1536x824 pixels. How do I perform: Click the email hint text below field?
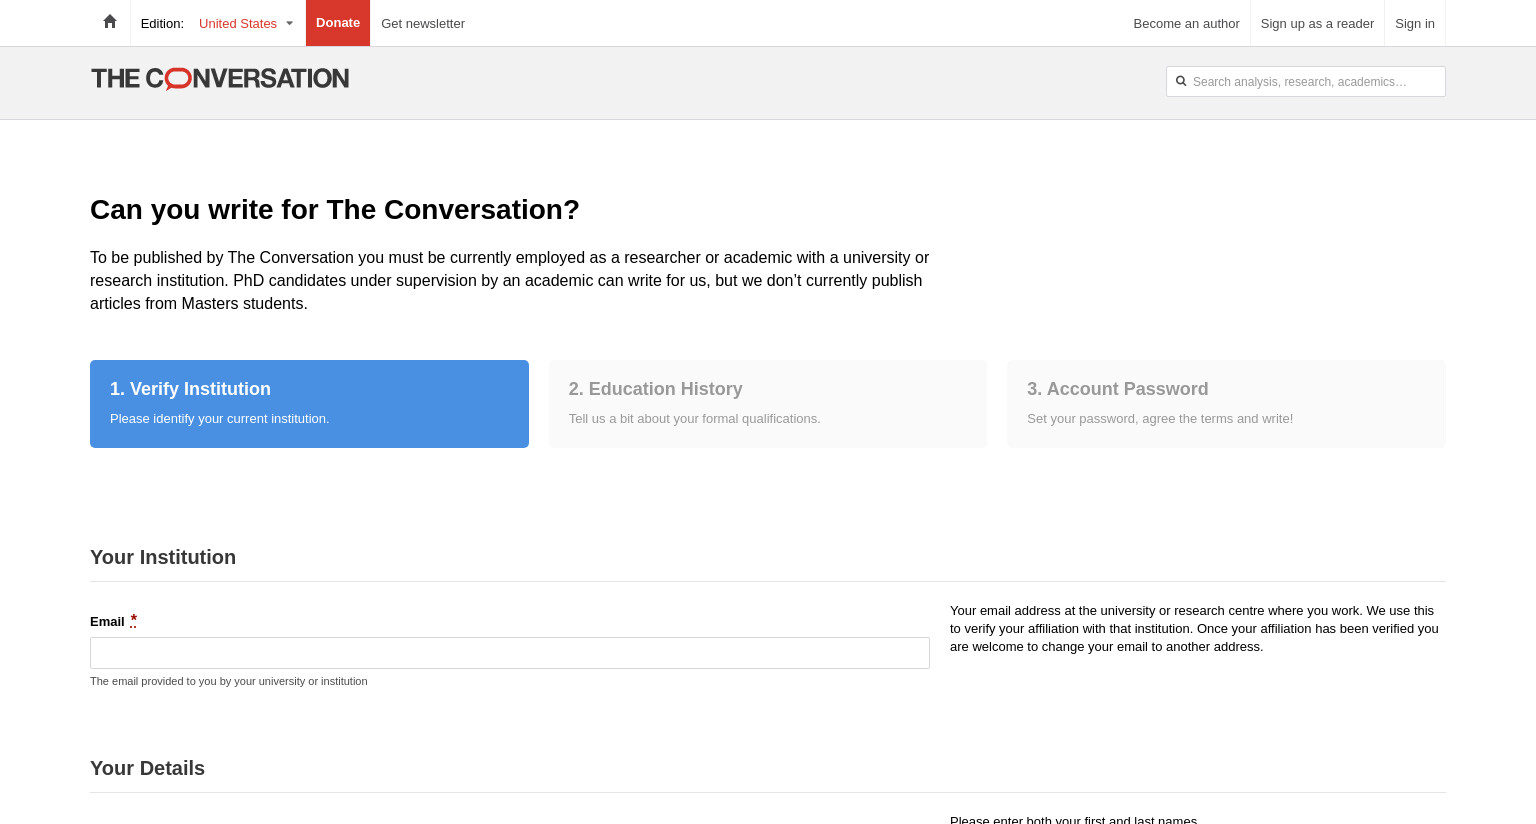(x=229, y=681)
